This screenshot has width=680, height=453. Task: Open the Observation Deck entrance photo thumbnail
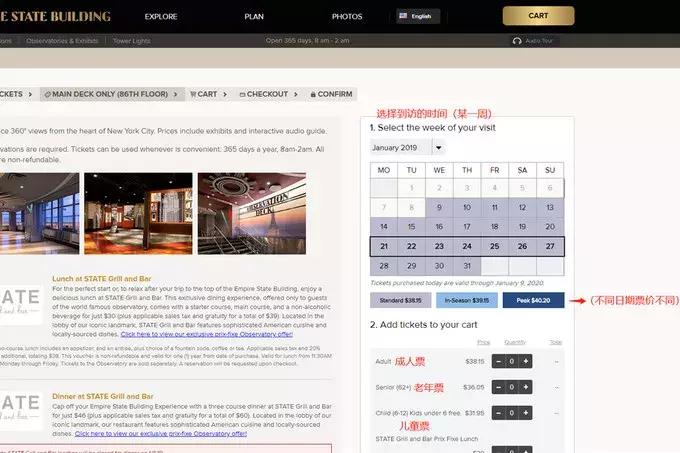pos(252,213)
